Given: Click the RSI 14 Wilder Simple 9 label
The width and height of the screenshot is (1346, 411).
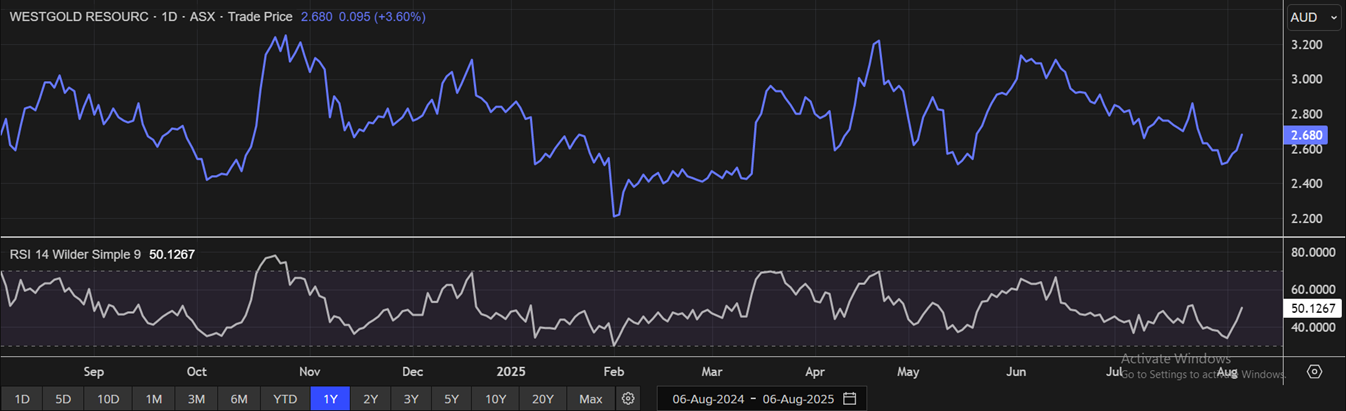Looking at the screenshot, I should coord(76,255).
